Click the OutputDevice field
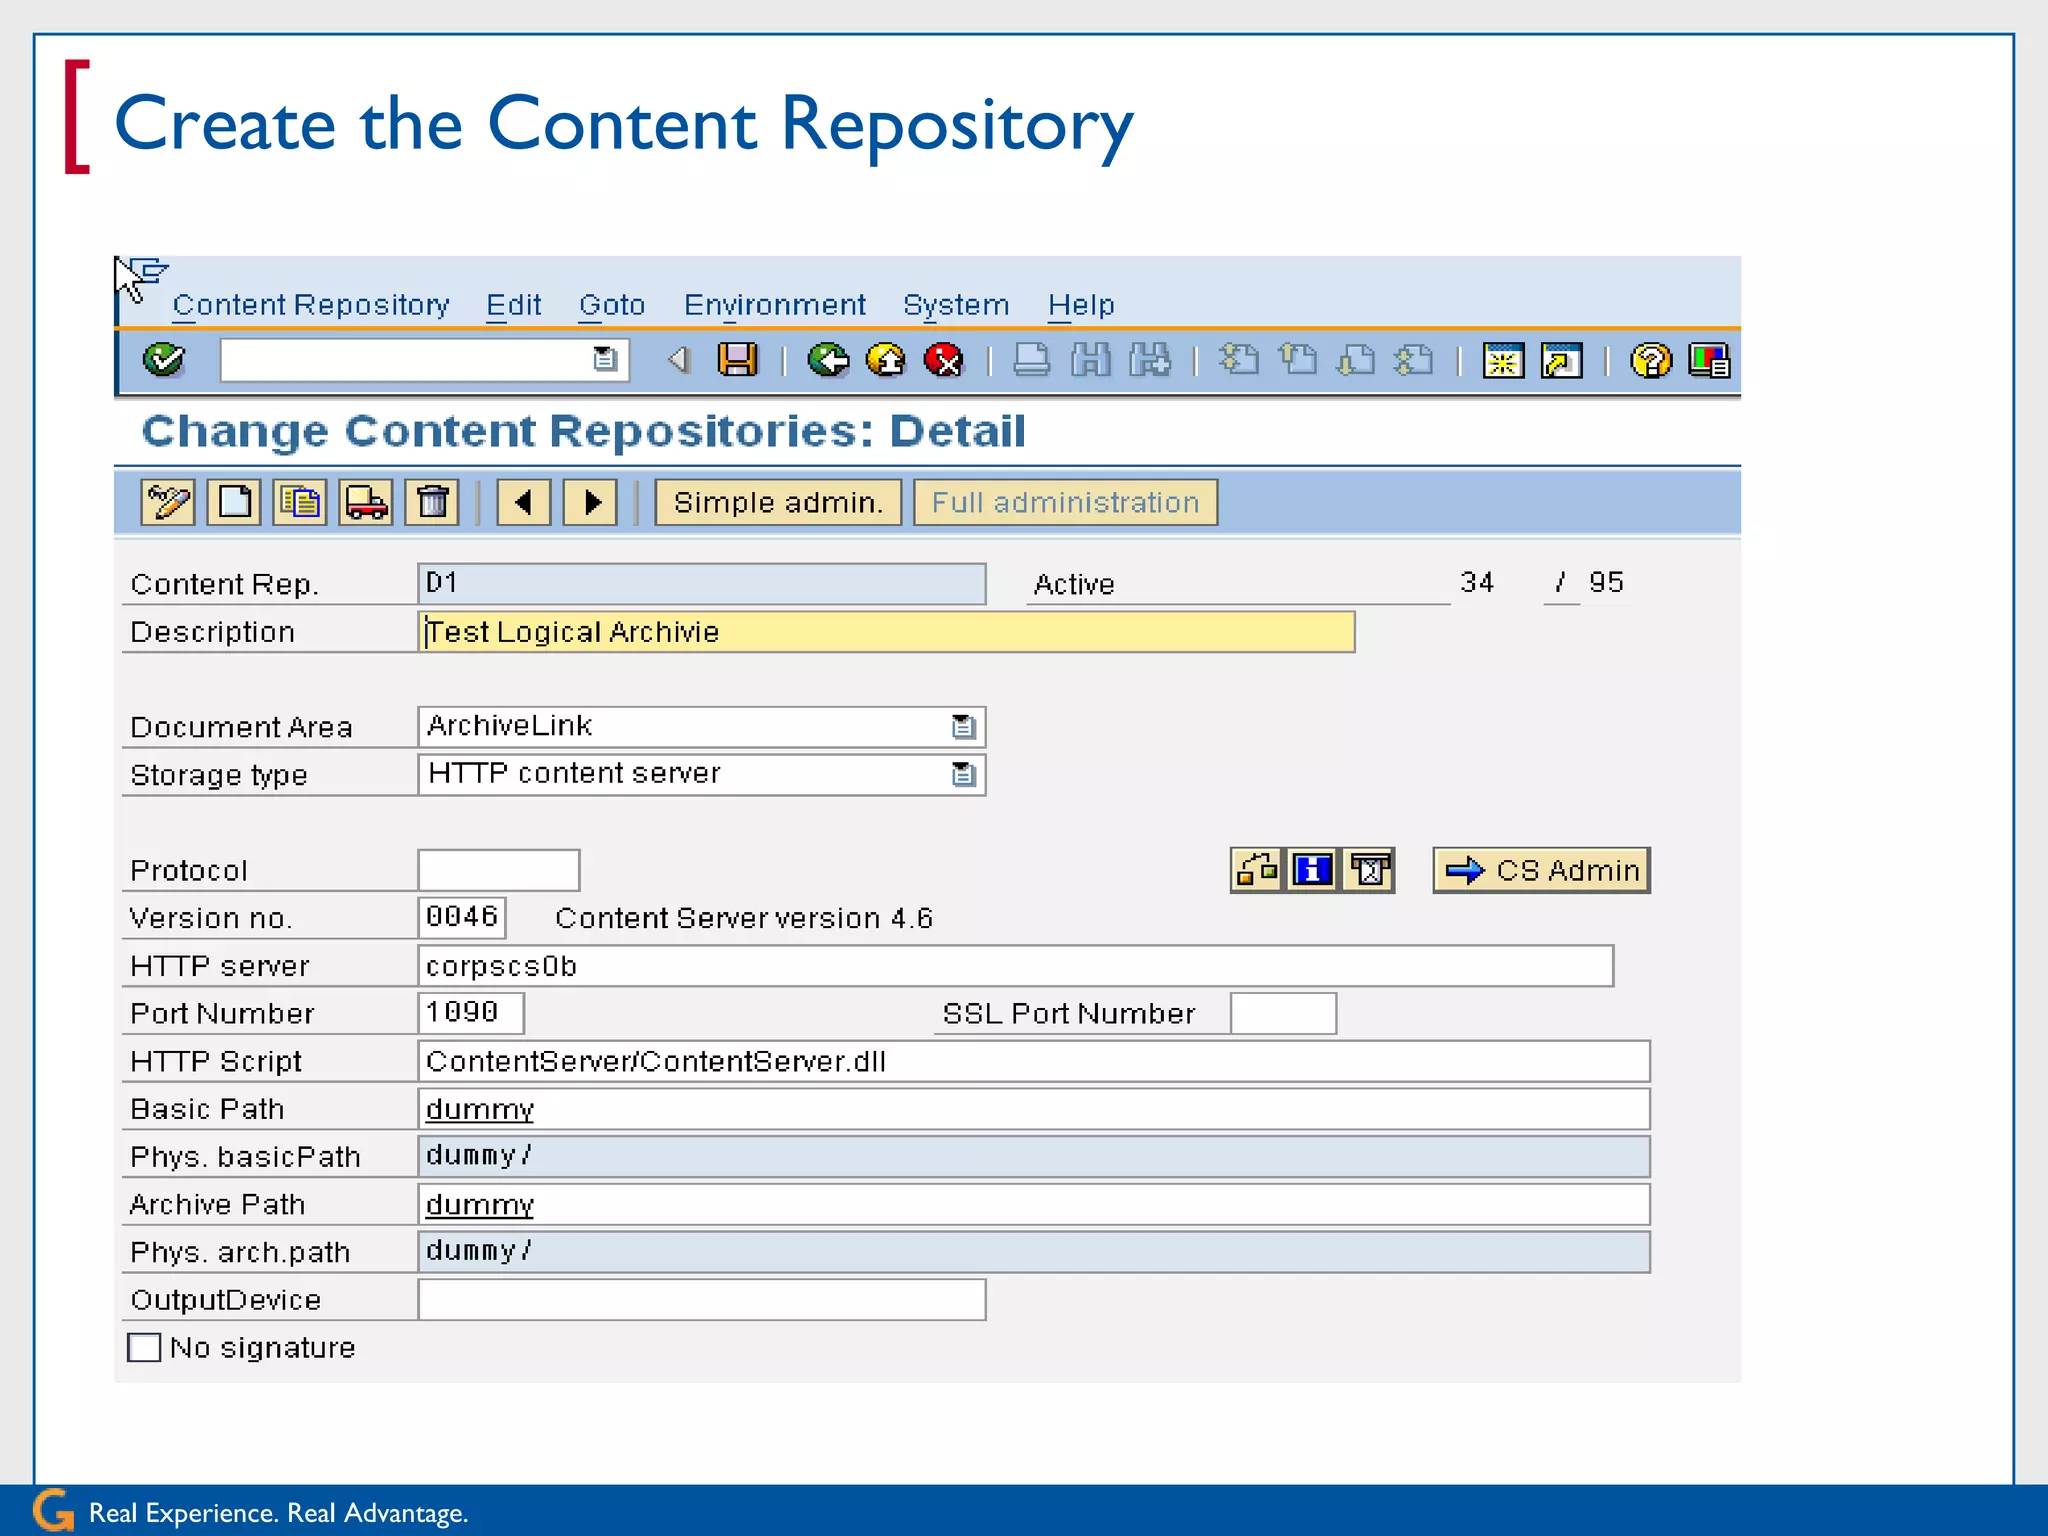The height and width of the screenshot is (1536, 2048). click(702, 1299)
